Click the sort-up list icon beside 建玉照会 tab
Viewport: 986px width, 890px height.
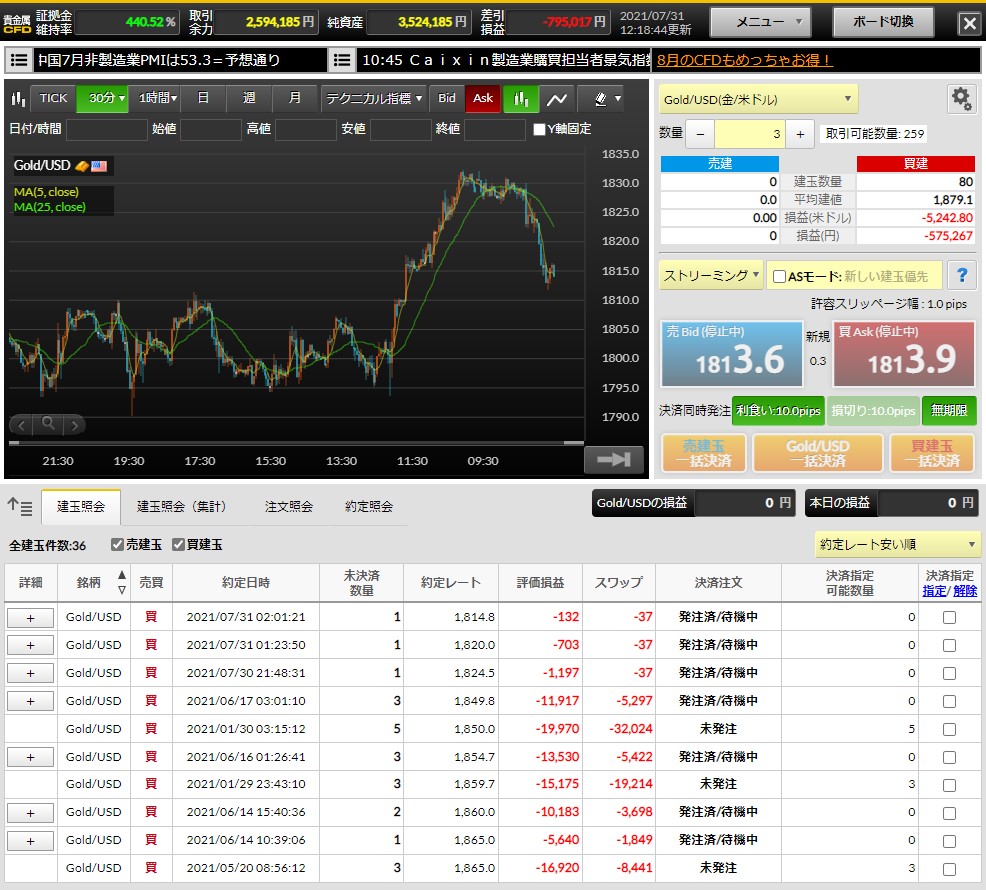point(19,506)
